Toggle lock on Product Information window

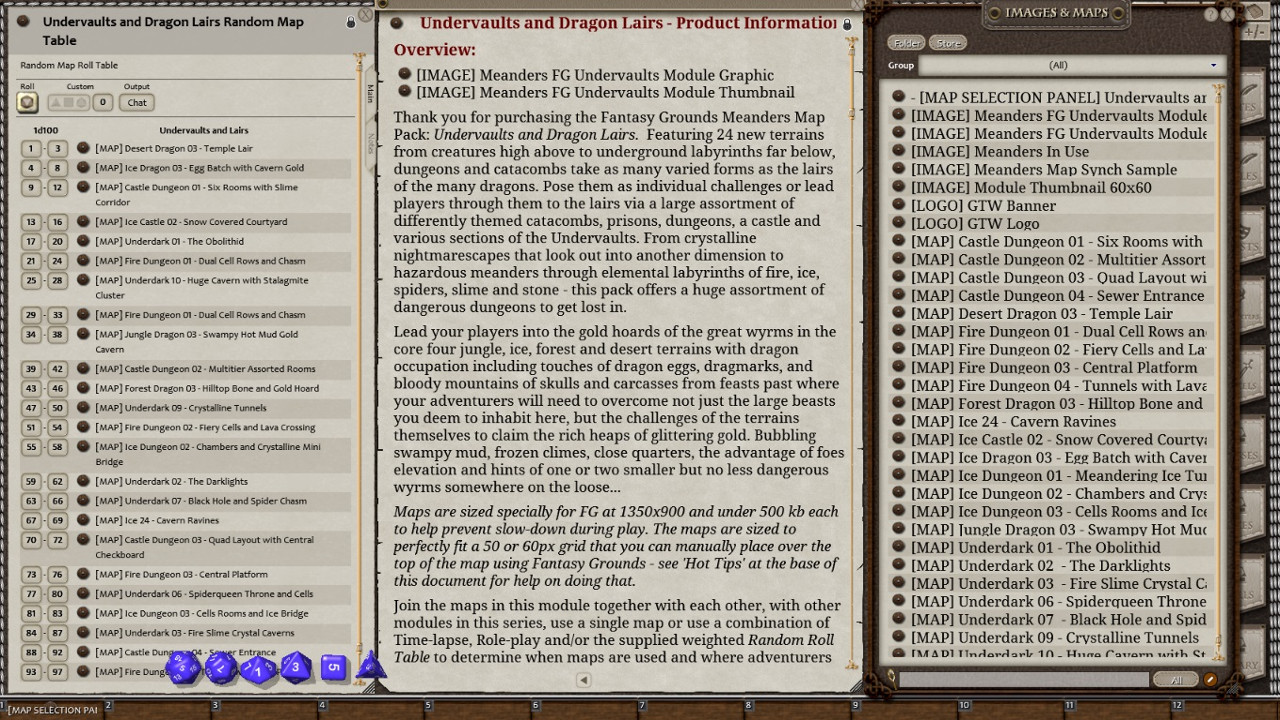click(x=847, y=24)
